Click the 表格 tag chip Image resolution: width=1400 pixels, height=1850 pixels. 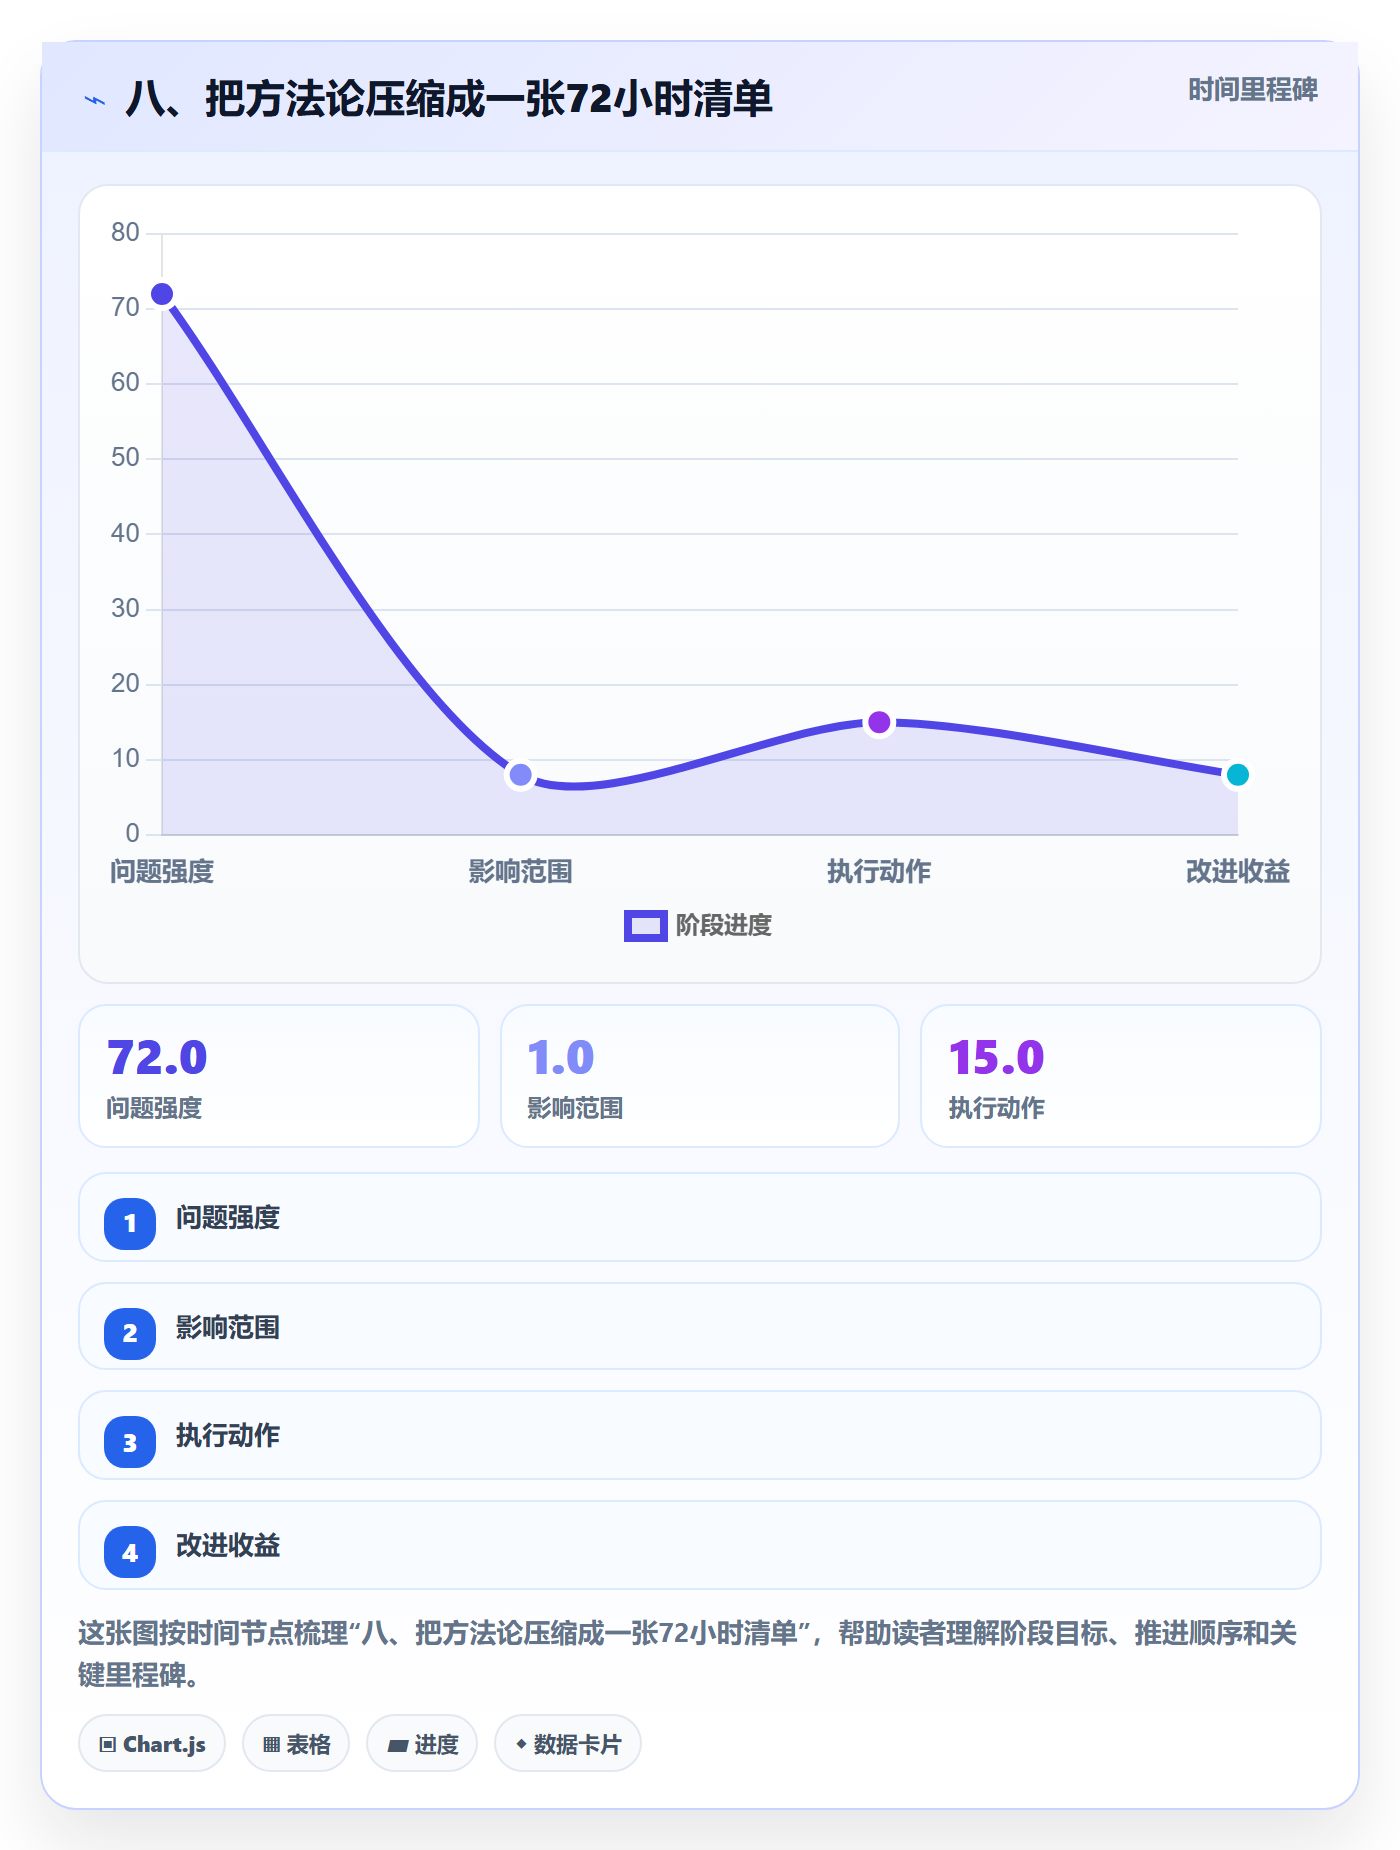click(x=296, y=1743)
